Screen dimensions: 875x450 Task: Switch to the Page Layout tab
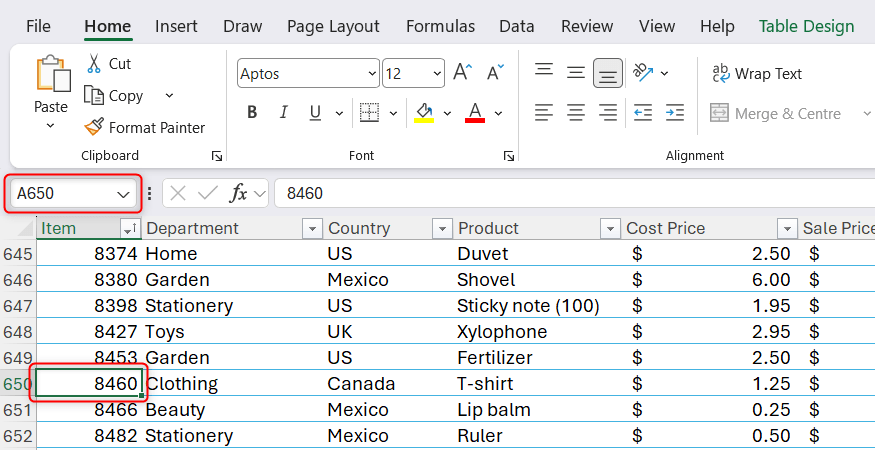(x=333, y=26)
